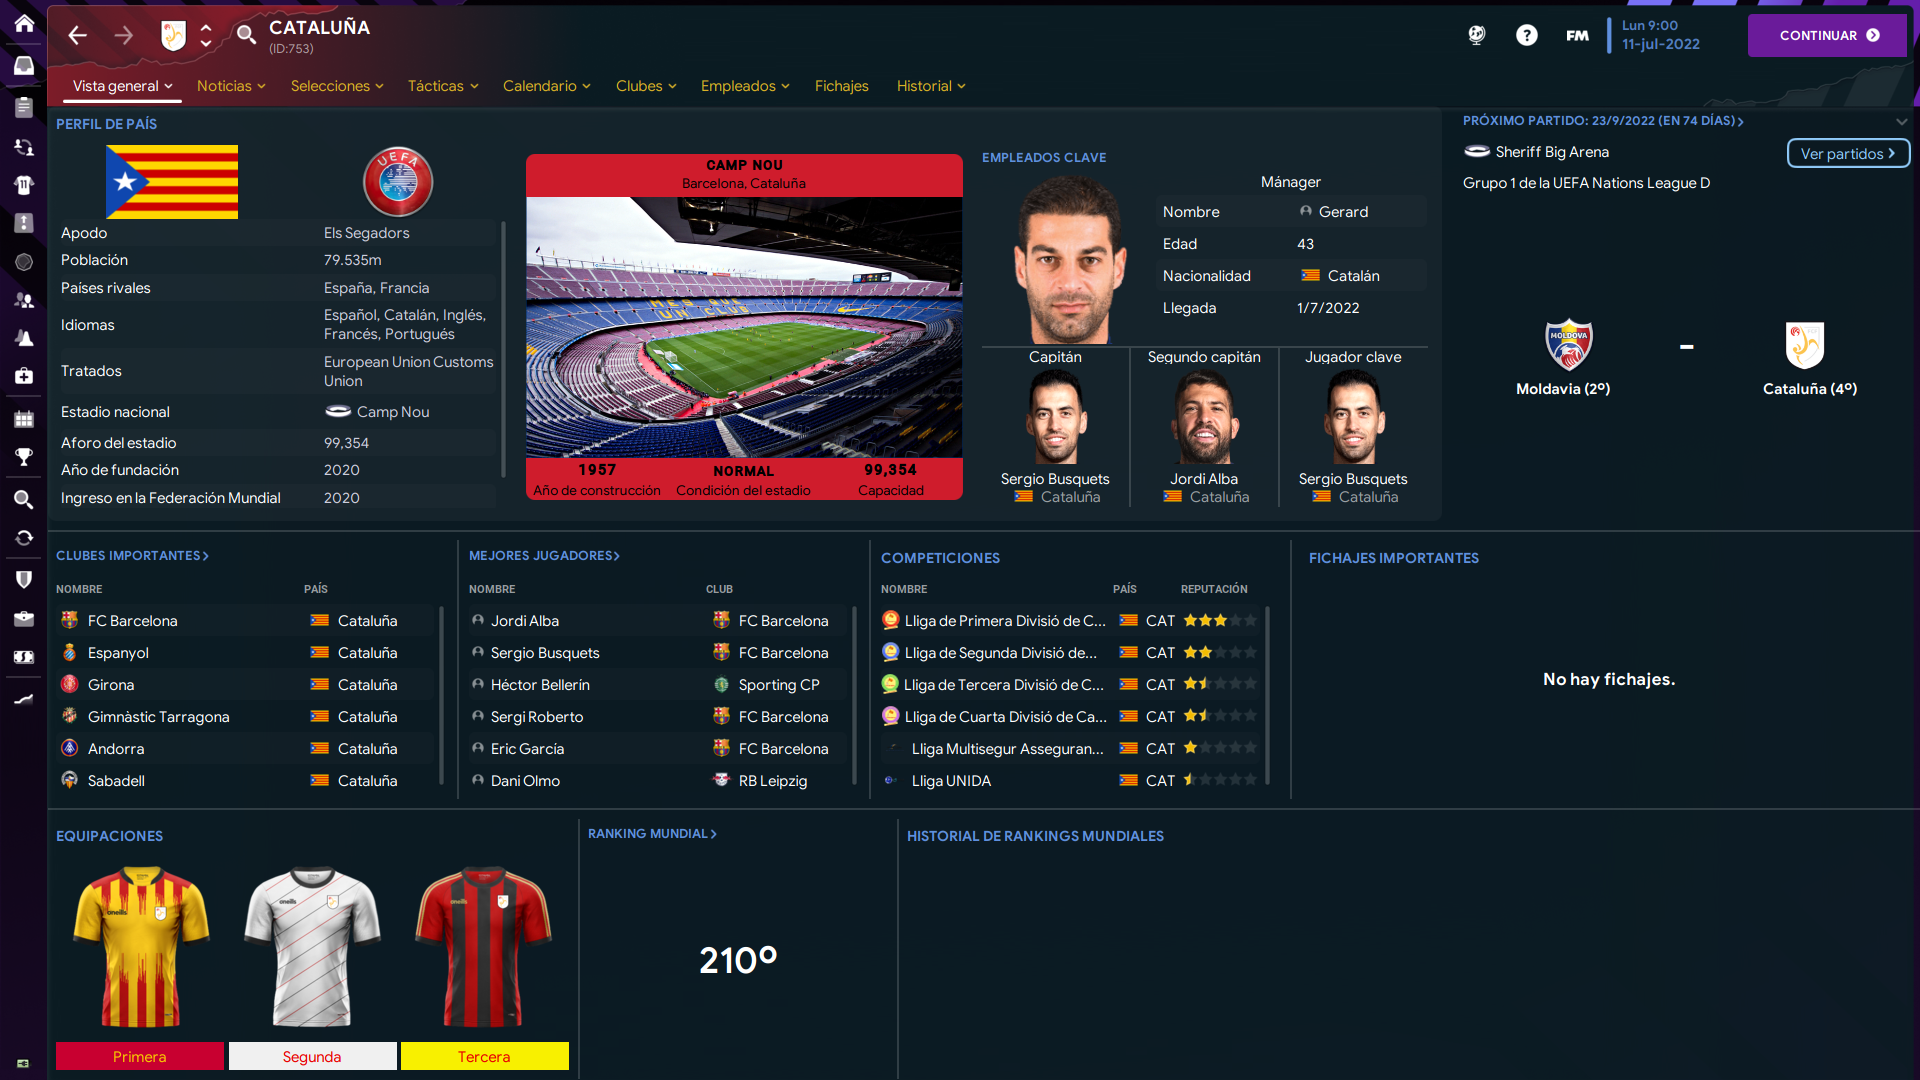
Task: Open the Fichajes tab
Action: (841, 86)
